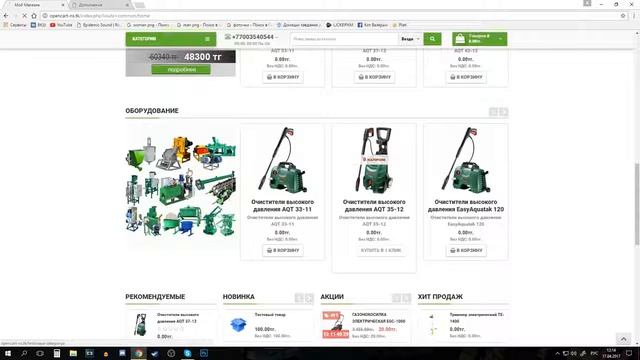
Task: Show next items in НОВИНКА section
Action: 309,298
